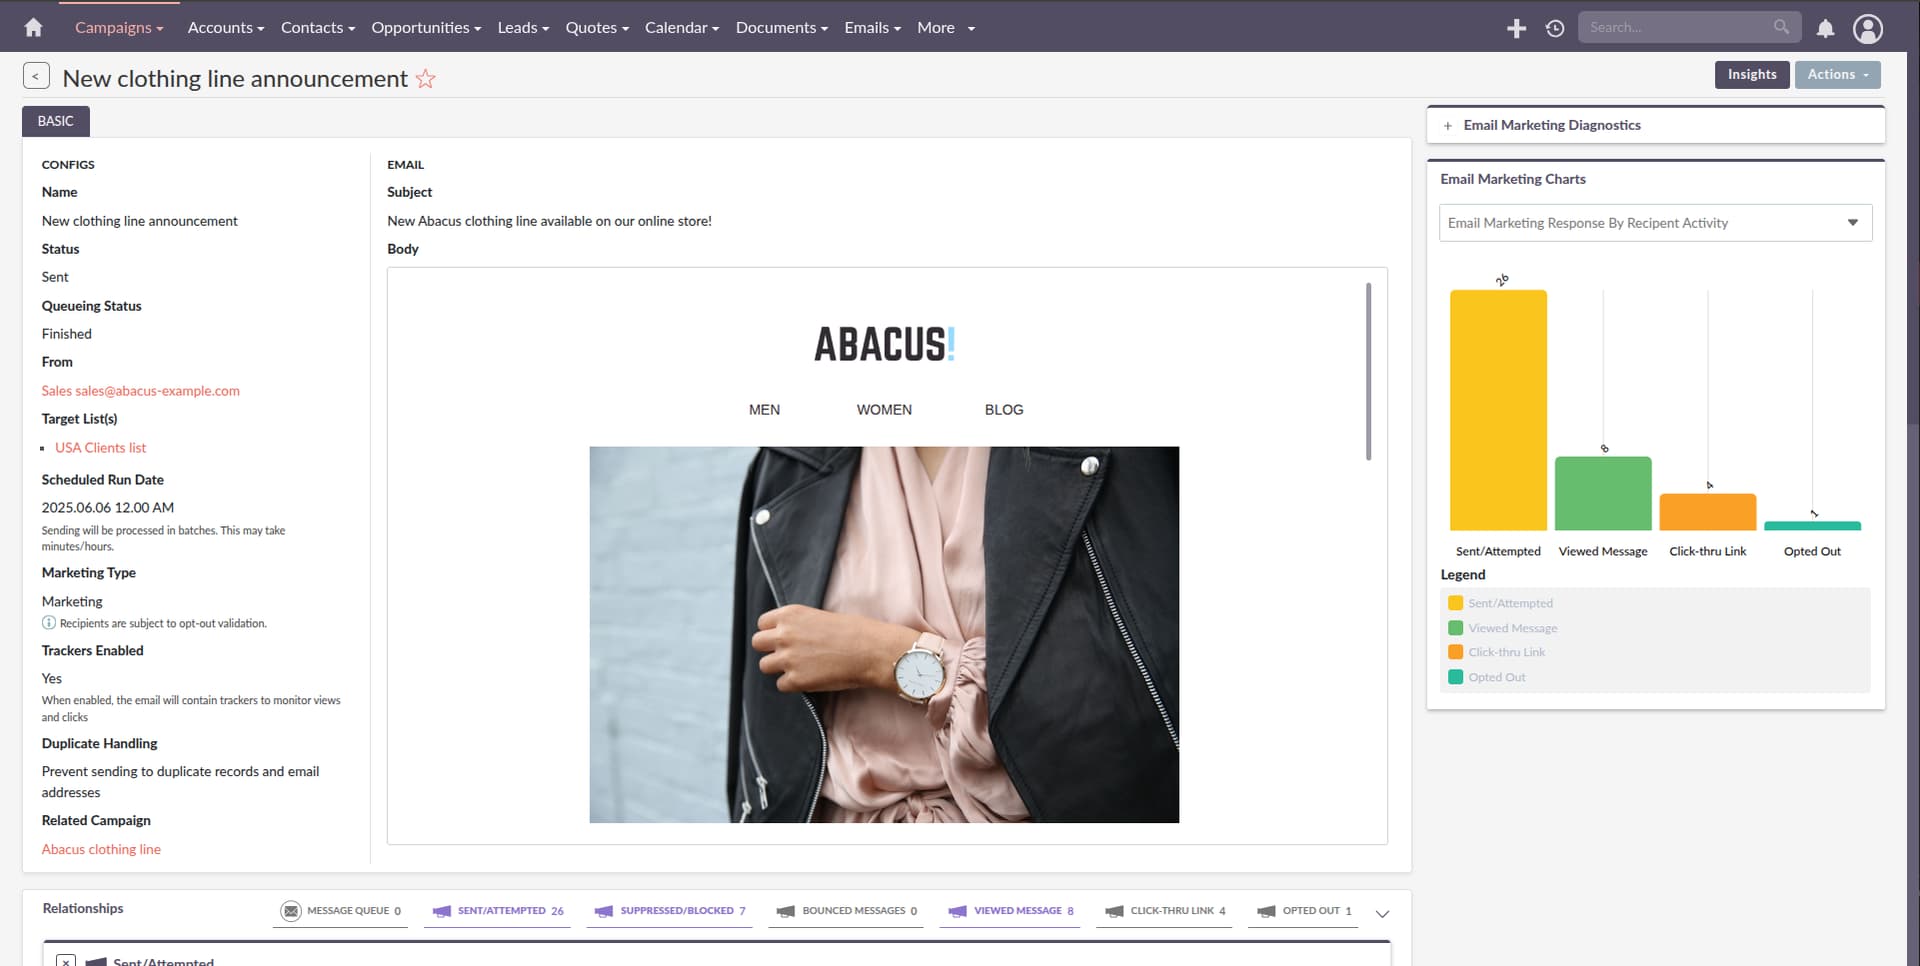Click the Click-thru Link orange bar
Screen dimensions: 1920x966
coord(1707,512)
